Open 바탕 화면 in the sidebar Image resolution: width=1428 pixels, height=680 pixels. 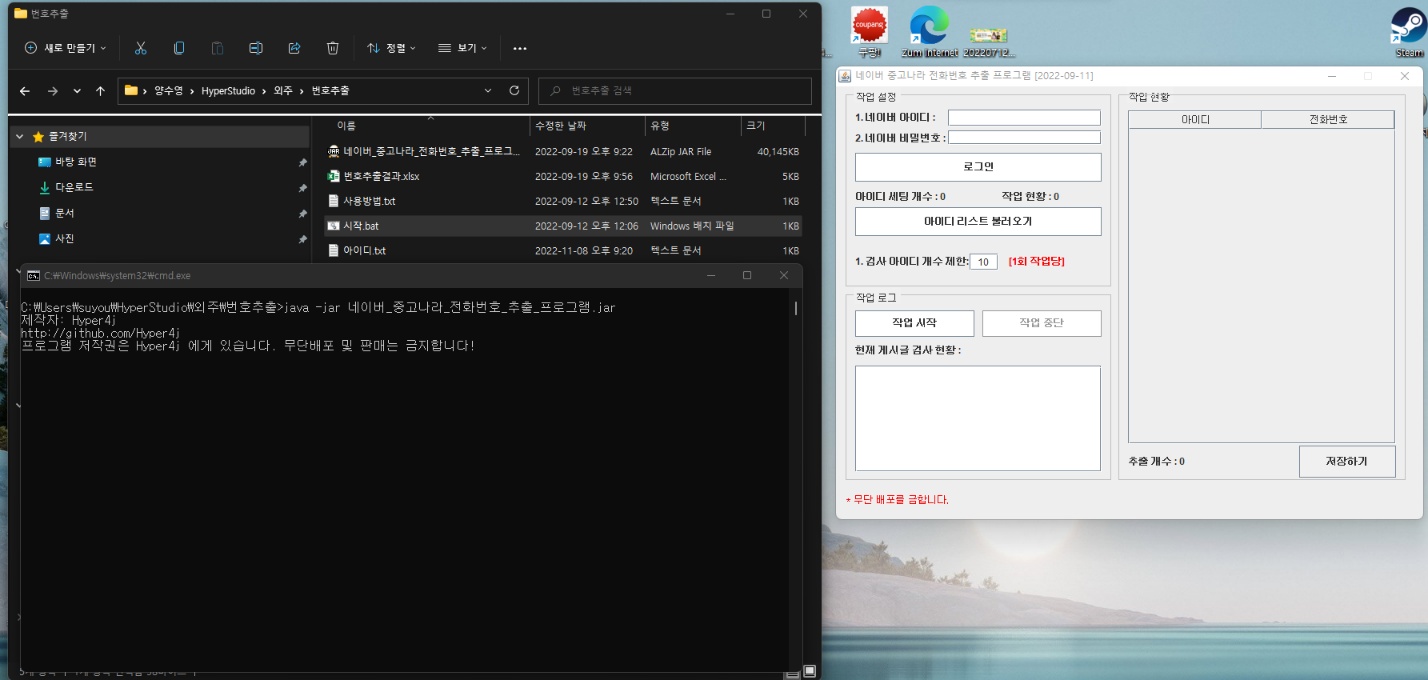pyautogui.click(x=75, y=162)
